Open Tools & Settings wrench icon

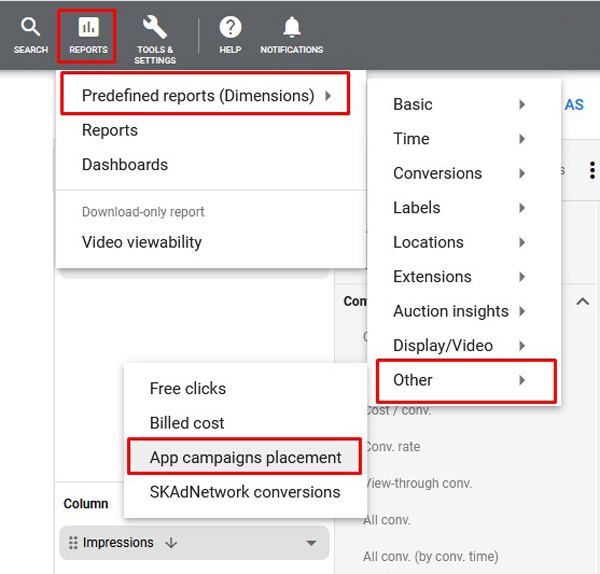(x=154, y=28)
